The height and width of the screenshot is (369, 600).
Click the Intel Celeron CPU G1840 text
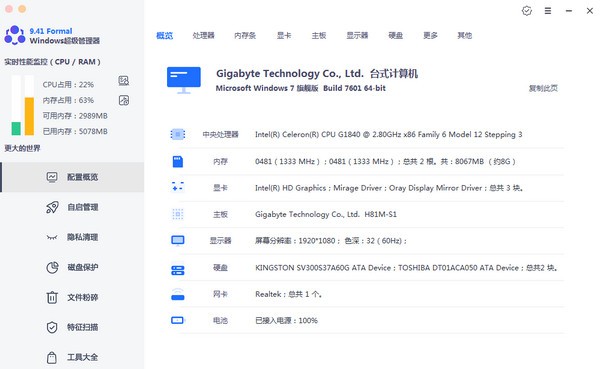coord(388,134)
